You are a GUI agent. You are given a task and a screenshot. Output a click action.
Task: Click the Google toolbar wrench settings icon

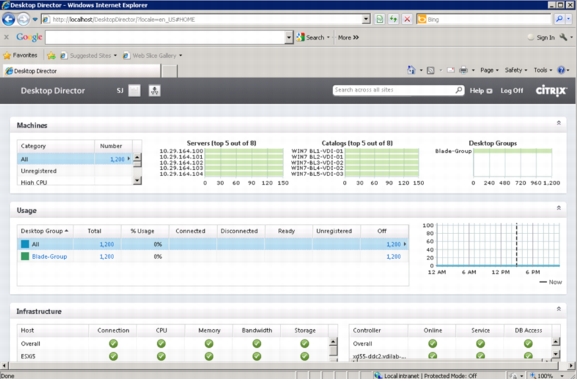click(563, 37)
